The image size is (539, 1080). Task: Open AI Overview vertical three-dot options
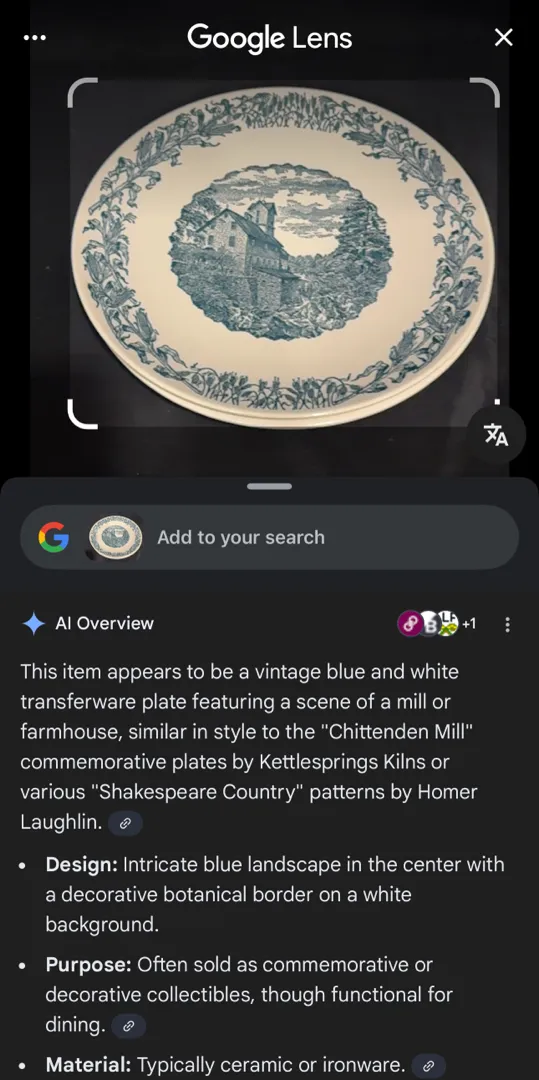tap(508, 624)
